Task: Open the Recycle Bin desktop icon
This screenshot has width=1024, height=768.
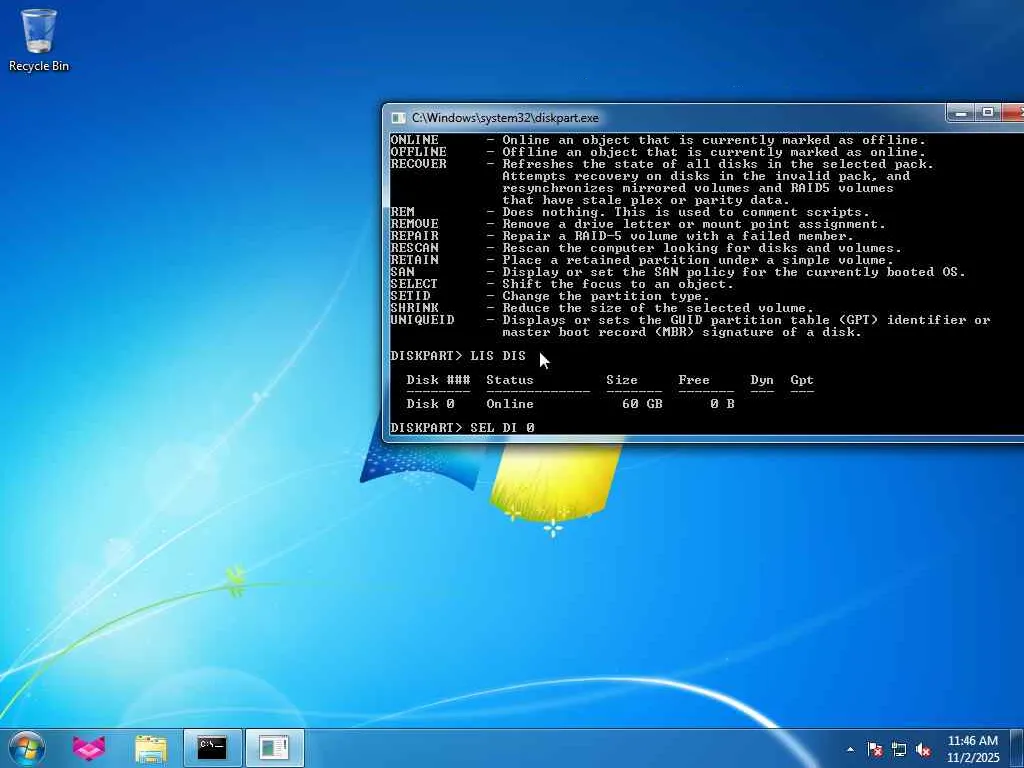Action: [x=39, y=39]
